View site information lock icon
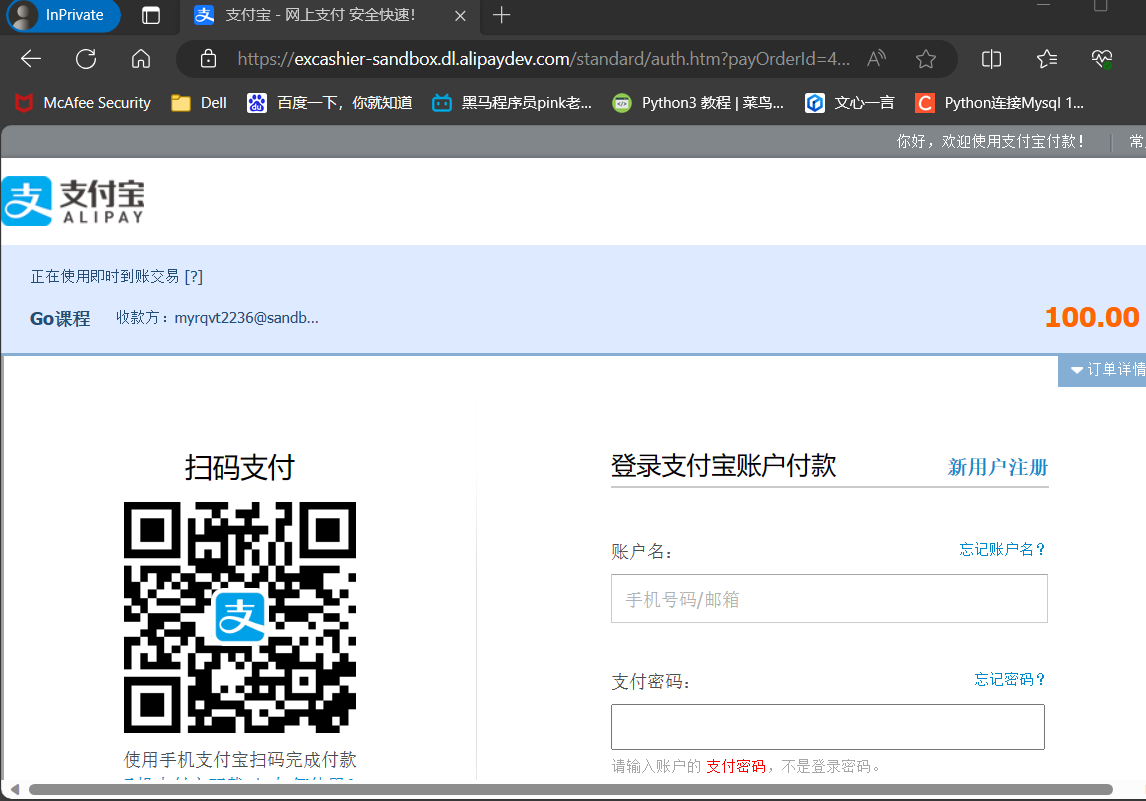 208,58
